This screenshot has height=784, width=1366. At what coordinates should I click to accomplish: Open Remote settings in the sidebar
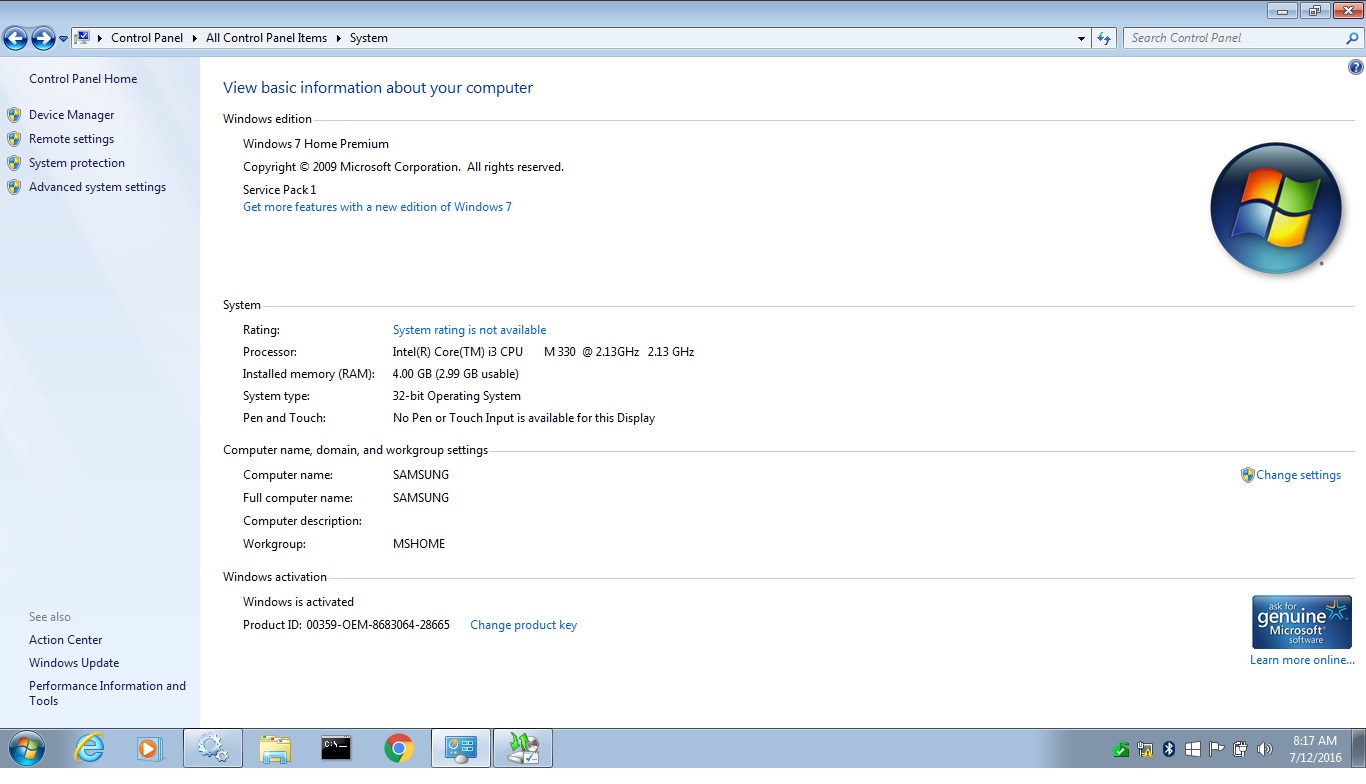point(71,139)
